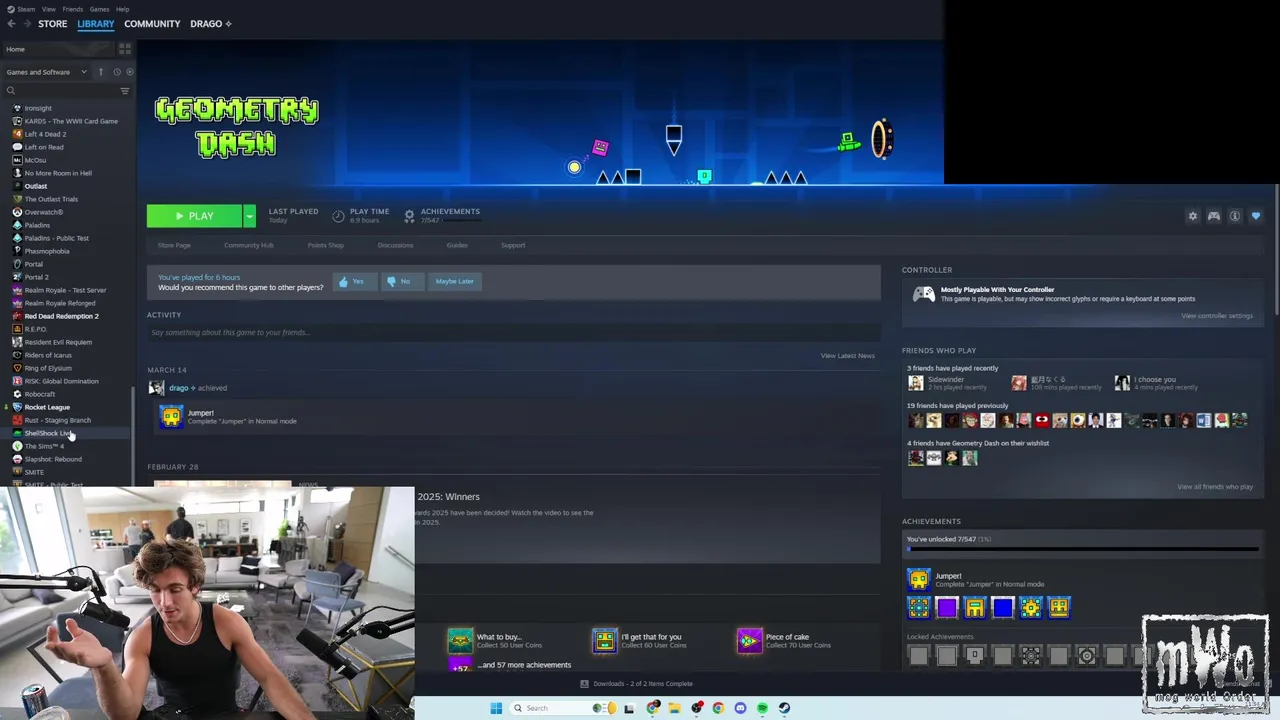Click Downloads status at the bottom
1280x720 pixels.
pyautogui.click(x=636, y=684)
